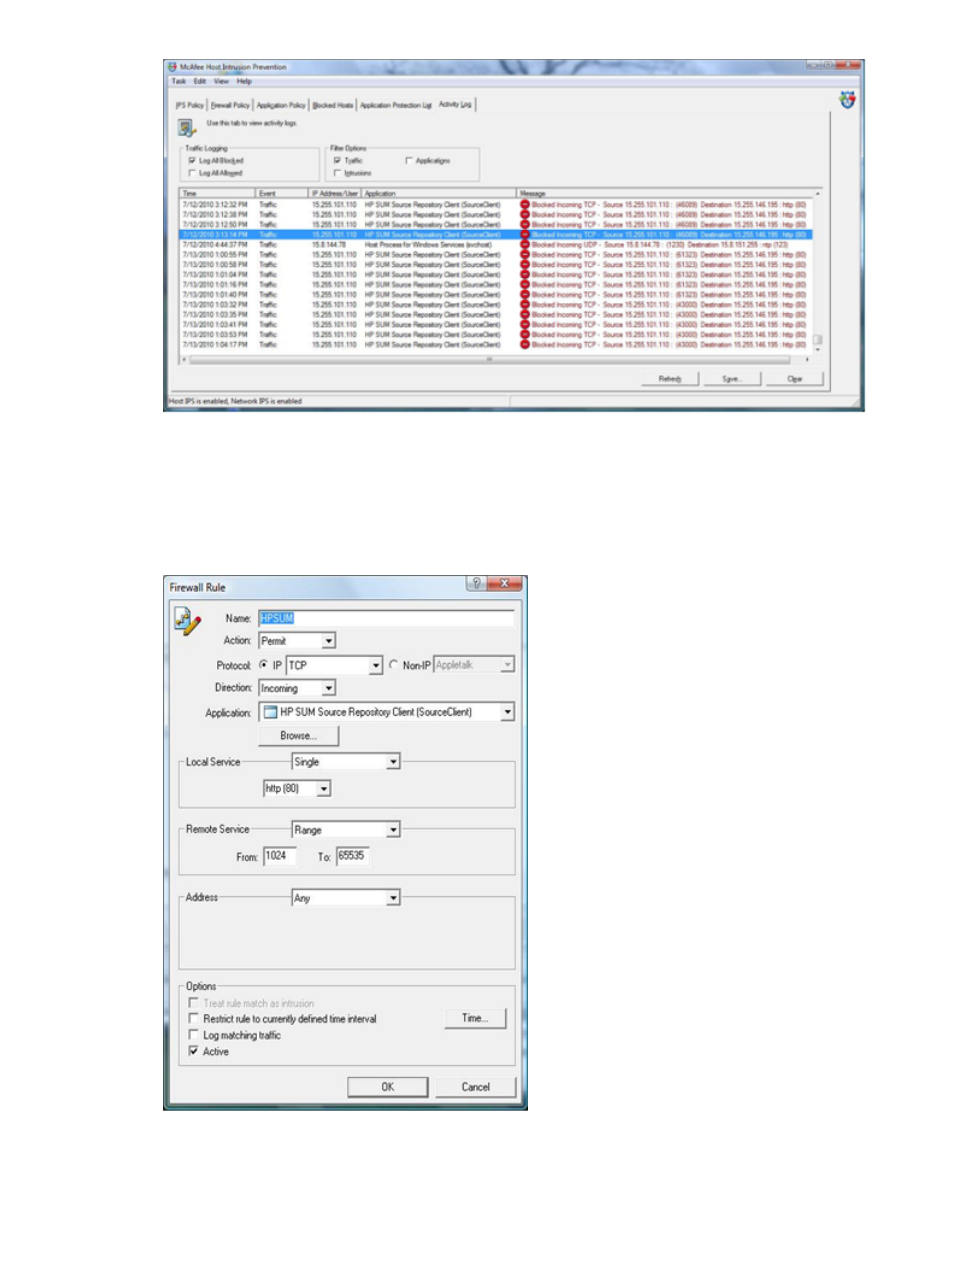Viewport: 954px width, 1270px height.
Task: Open the Help menu
Action: click(244, 81)
